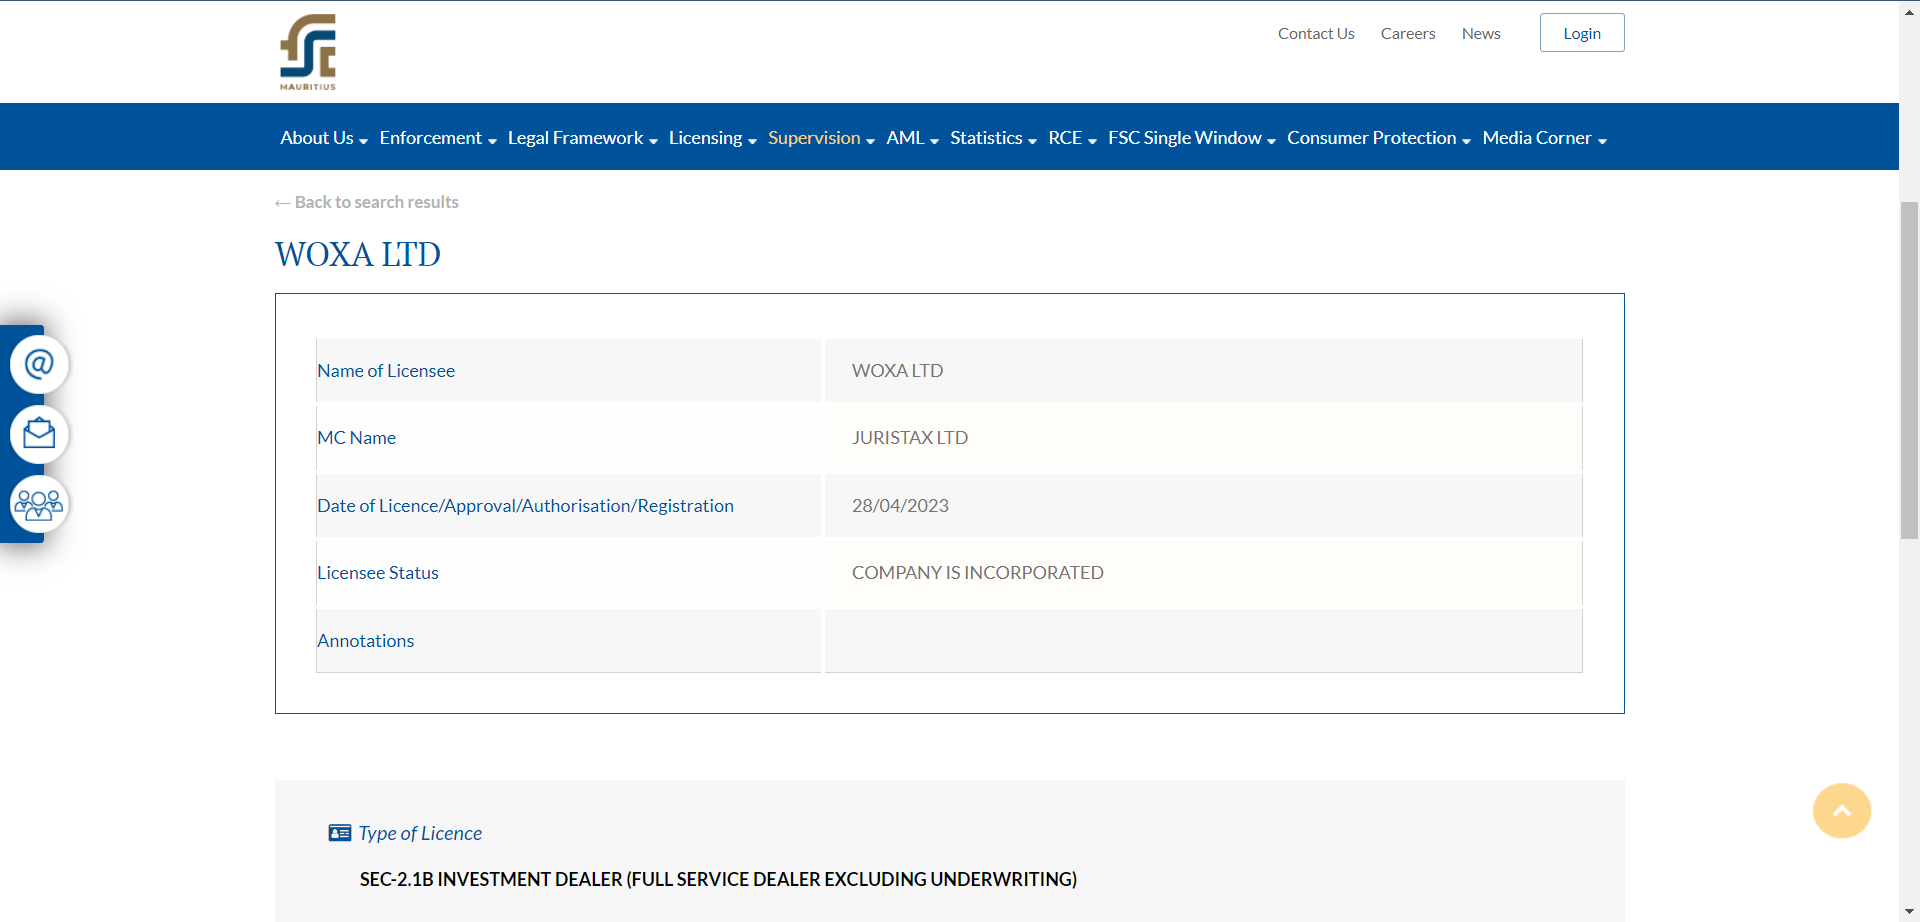Click the licence card icon beside Type of Licence
The width and height of the screenshot is (1920, 922).
(340, 833)
